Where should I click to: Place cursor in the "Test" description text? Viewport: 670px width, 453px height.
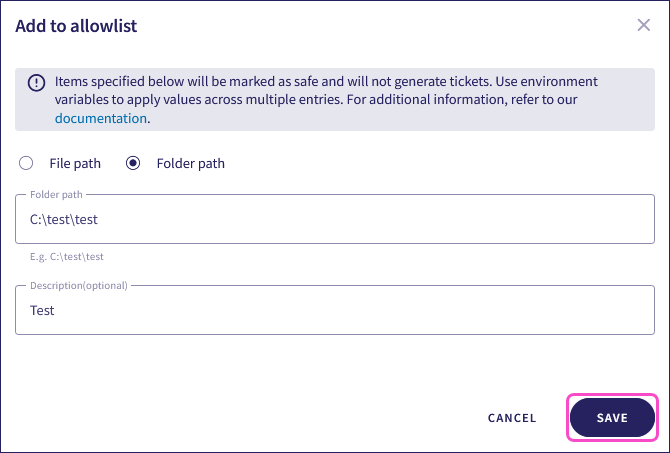[x=42, y=311]
